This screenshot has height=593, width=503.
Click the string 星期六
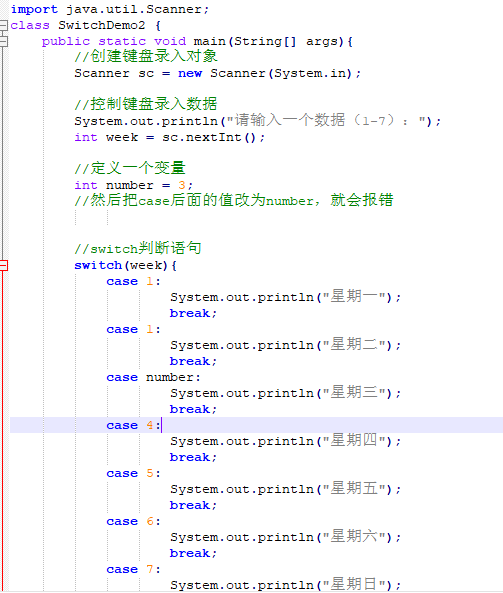[x=354, y=537]
